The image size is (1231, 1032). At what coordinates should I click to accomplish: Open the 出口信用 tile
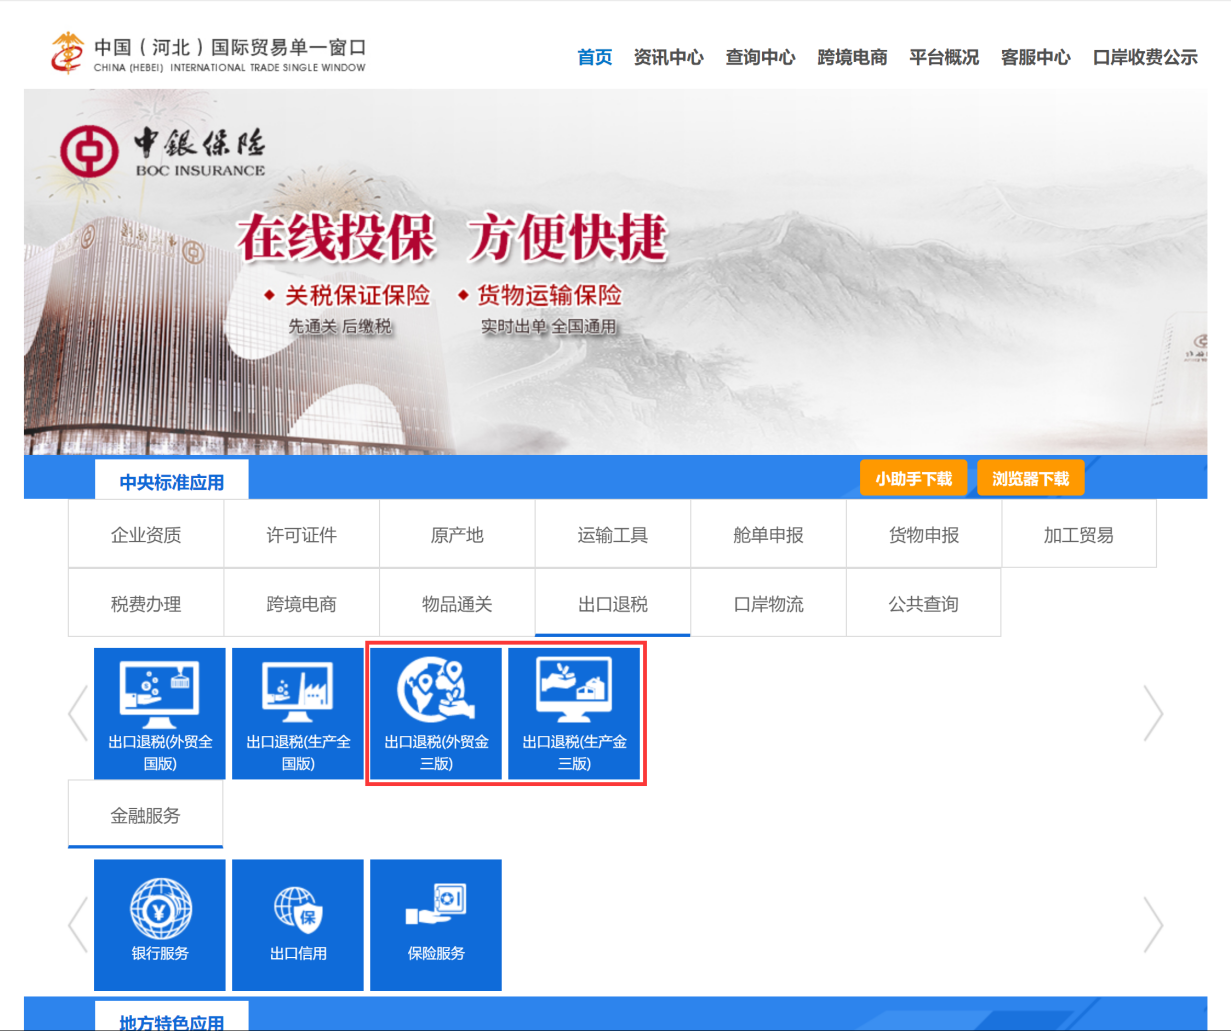[298, 925]
